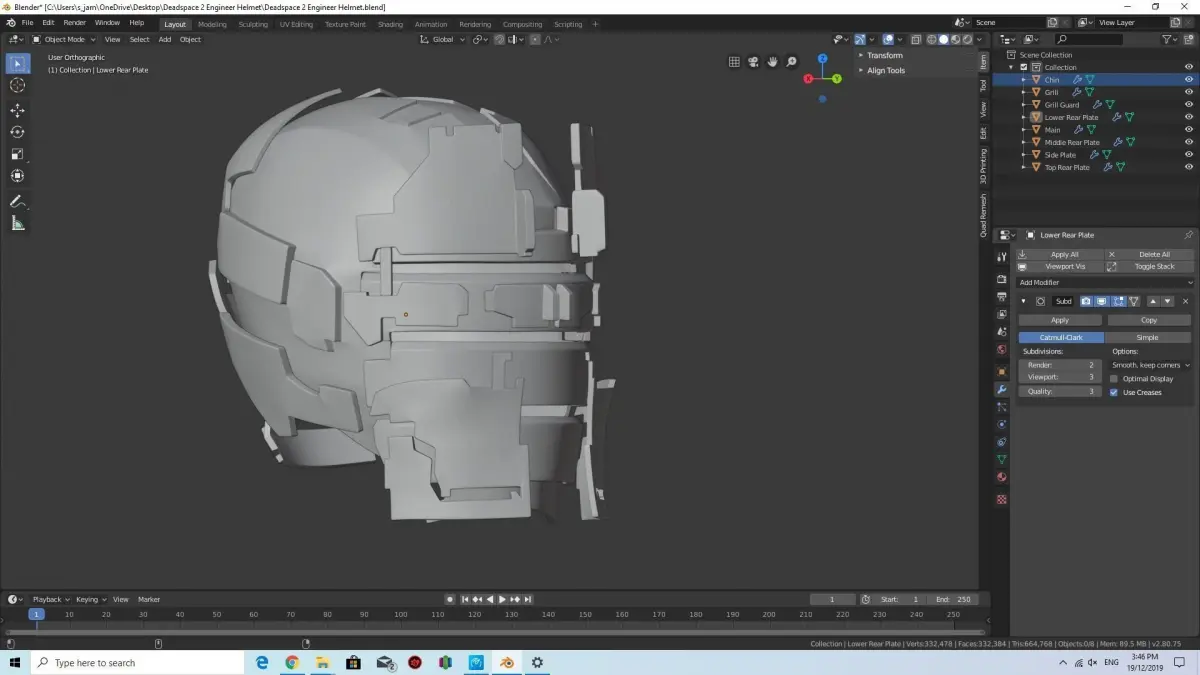Image resolution: width=1200 pixels, height=675 pixels.
Task: Open the Object Mode dropdown
Action: click(x=64, y=39)
